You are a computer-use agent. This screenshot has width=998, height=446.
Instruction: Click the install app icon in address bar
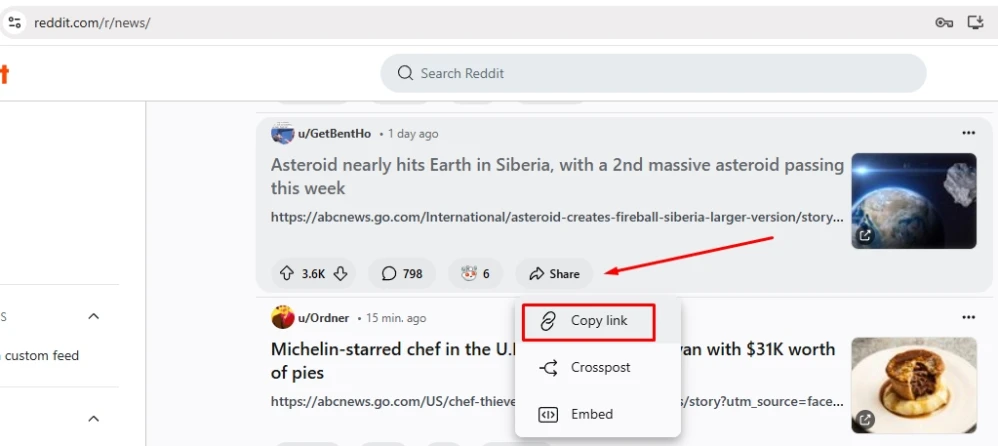point(977,22)
